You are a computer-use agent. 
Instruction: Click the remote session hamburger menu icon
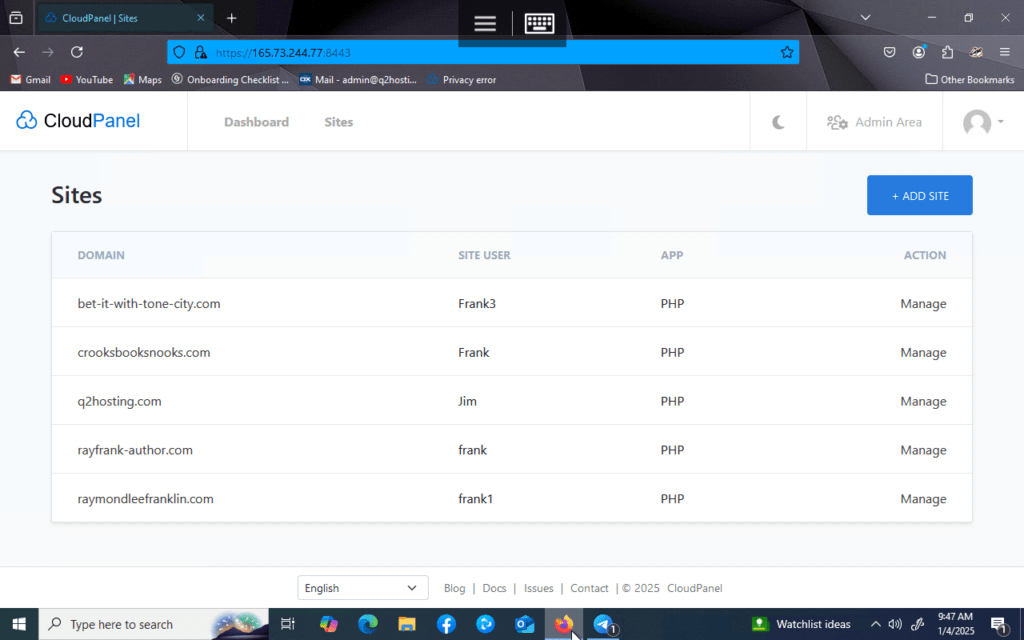coord(485,24)
